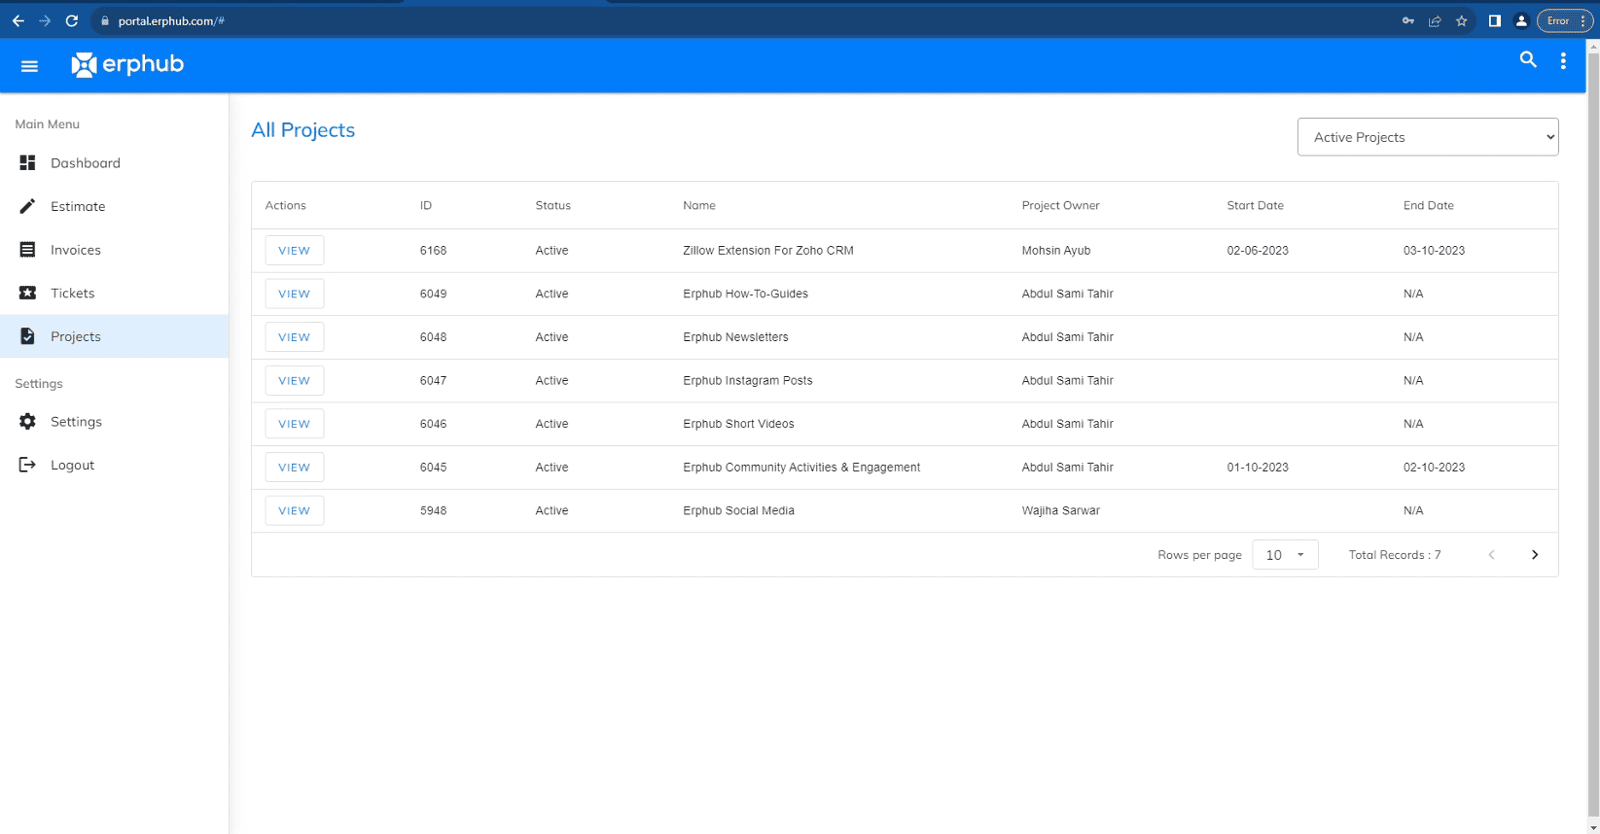Click the Settings gear icon
Screen dimensions: 1600x834
coord(28,422)
